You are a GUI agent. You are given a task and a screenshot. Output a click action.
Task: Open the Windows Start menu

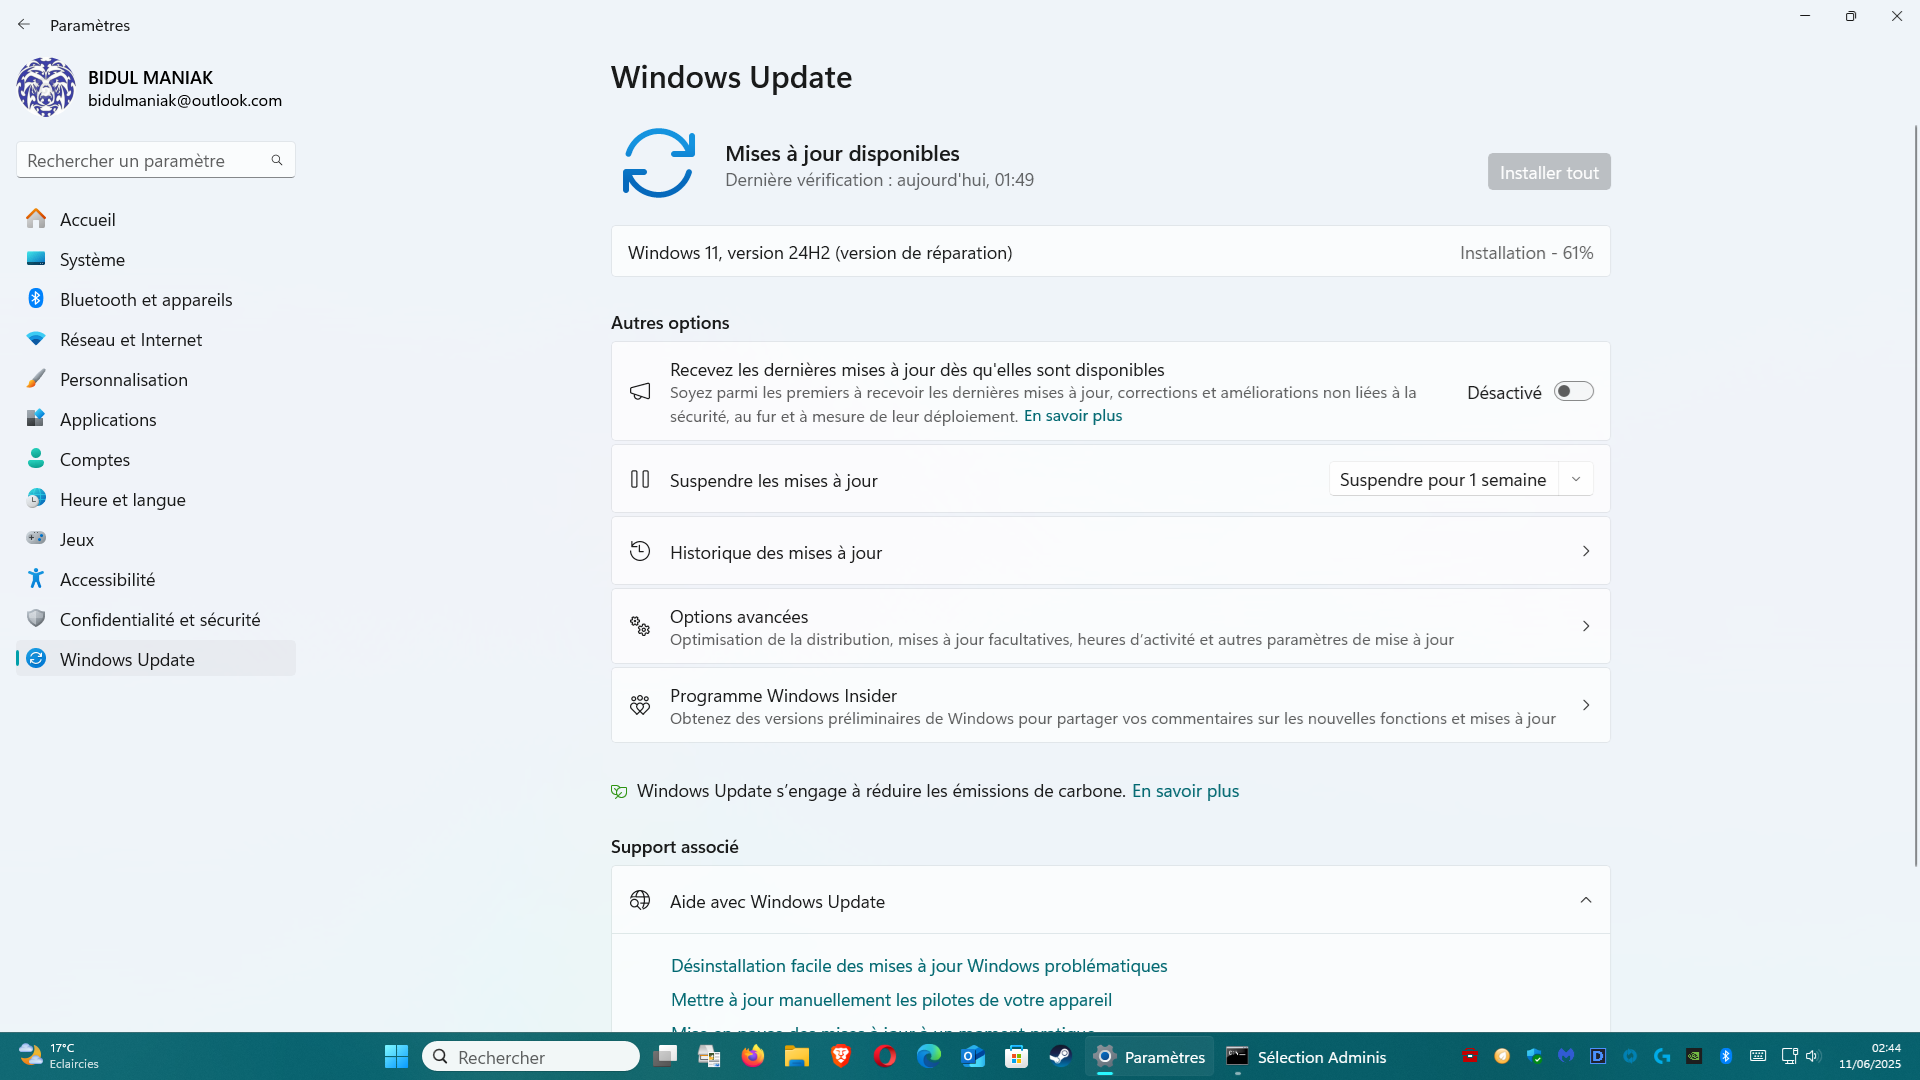[396, 1056]
